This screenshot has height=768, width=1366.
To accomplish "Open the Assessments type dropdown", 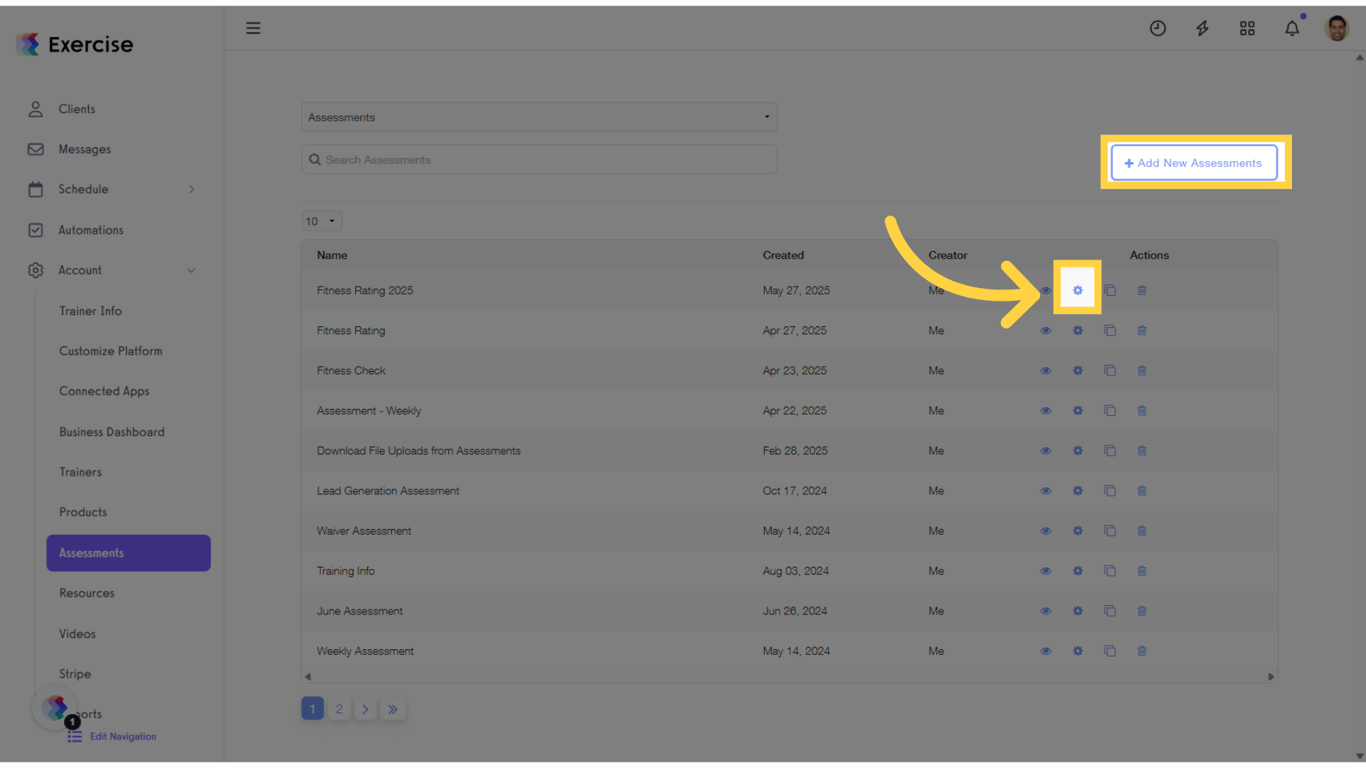I will coord(539,117).
